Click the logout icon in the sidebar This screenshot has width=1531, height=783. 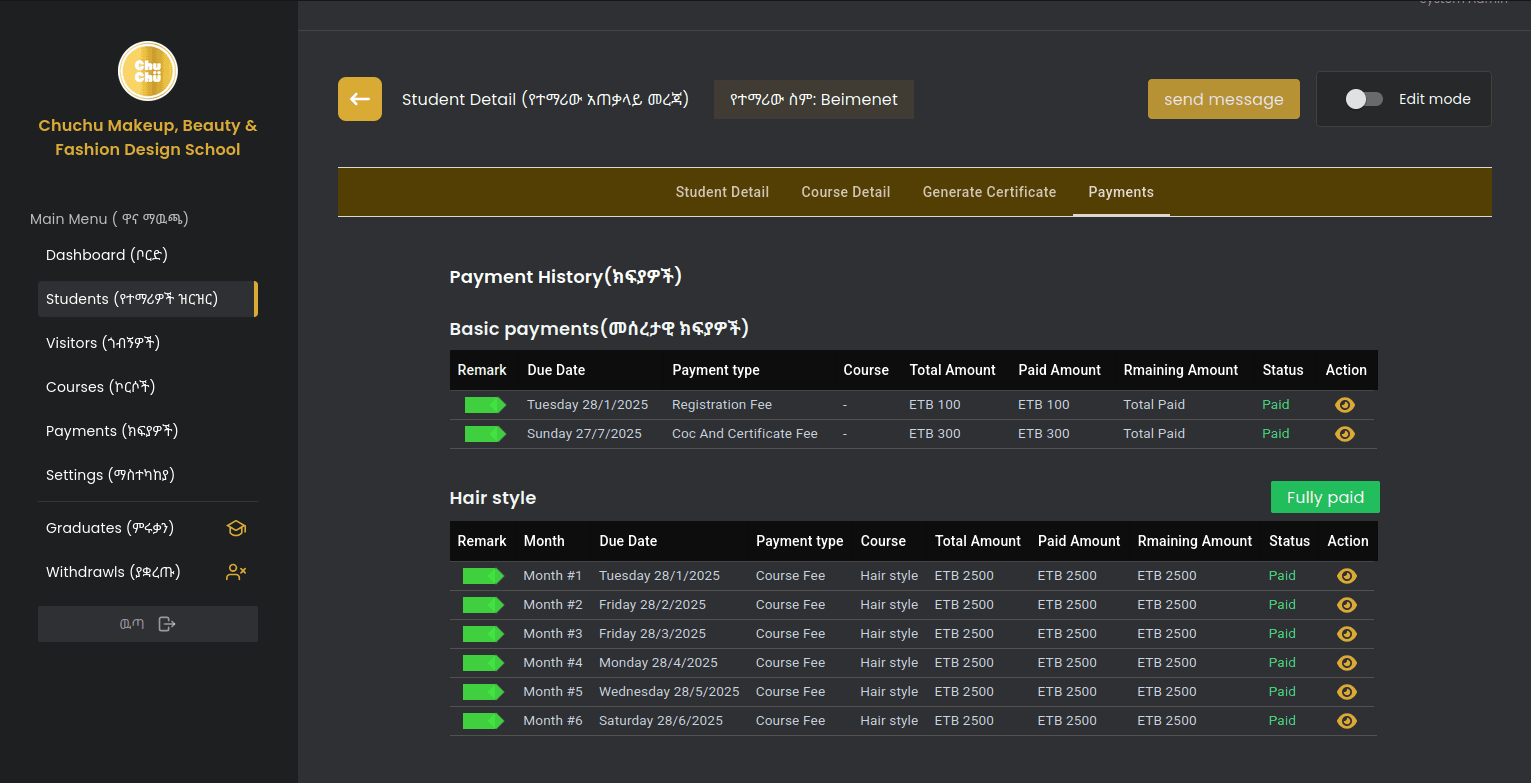point(167,624)
